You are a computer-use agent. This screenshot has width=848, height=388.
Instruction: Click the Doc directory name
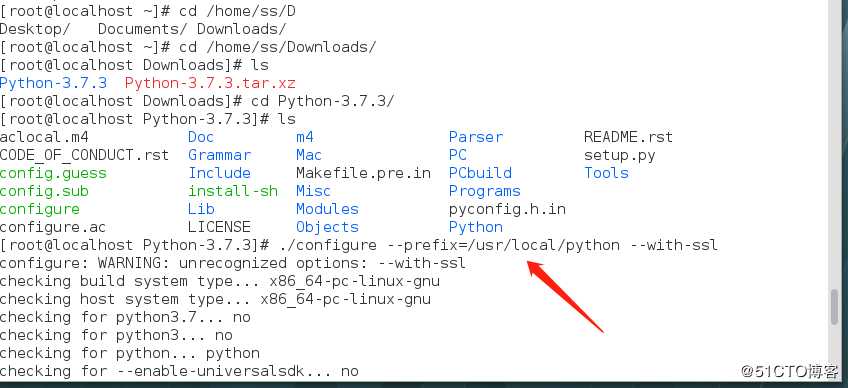pyautogui.click(x=201, y=137)
